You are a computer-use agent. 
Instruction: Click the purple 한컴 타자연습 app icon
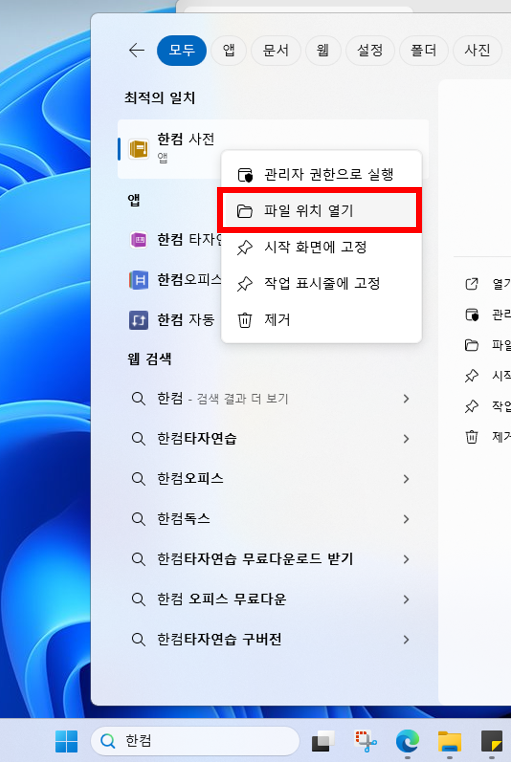point(139,240)
